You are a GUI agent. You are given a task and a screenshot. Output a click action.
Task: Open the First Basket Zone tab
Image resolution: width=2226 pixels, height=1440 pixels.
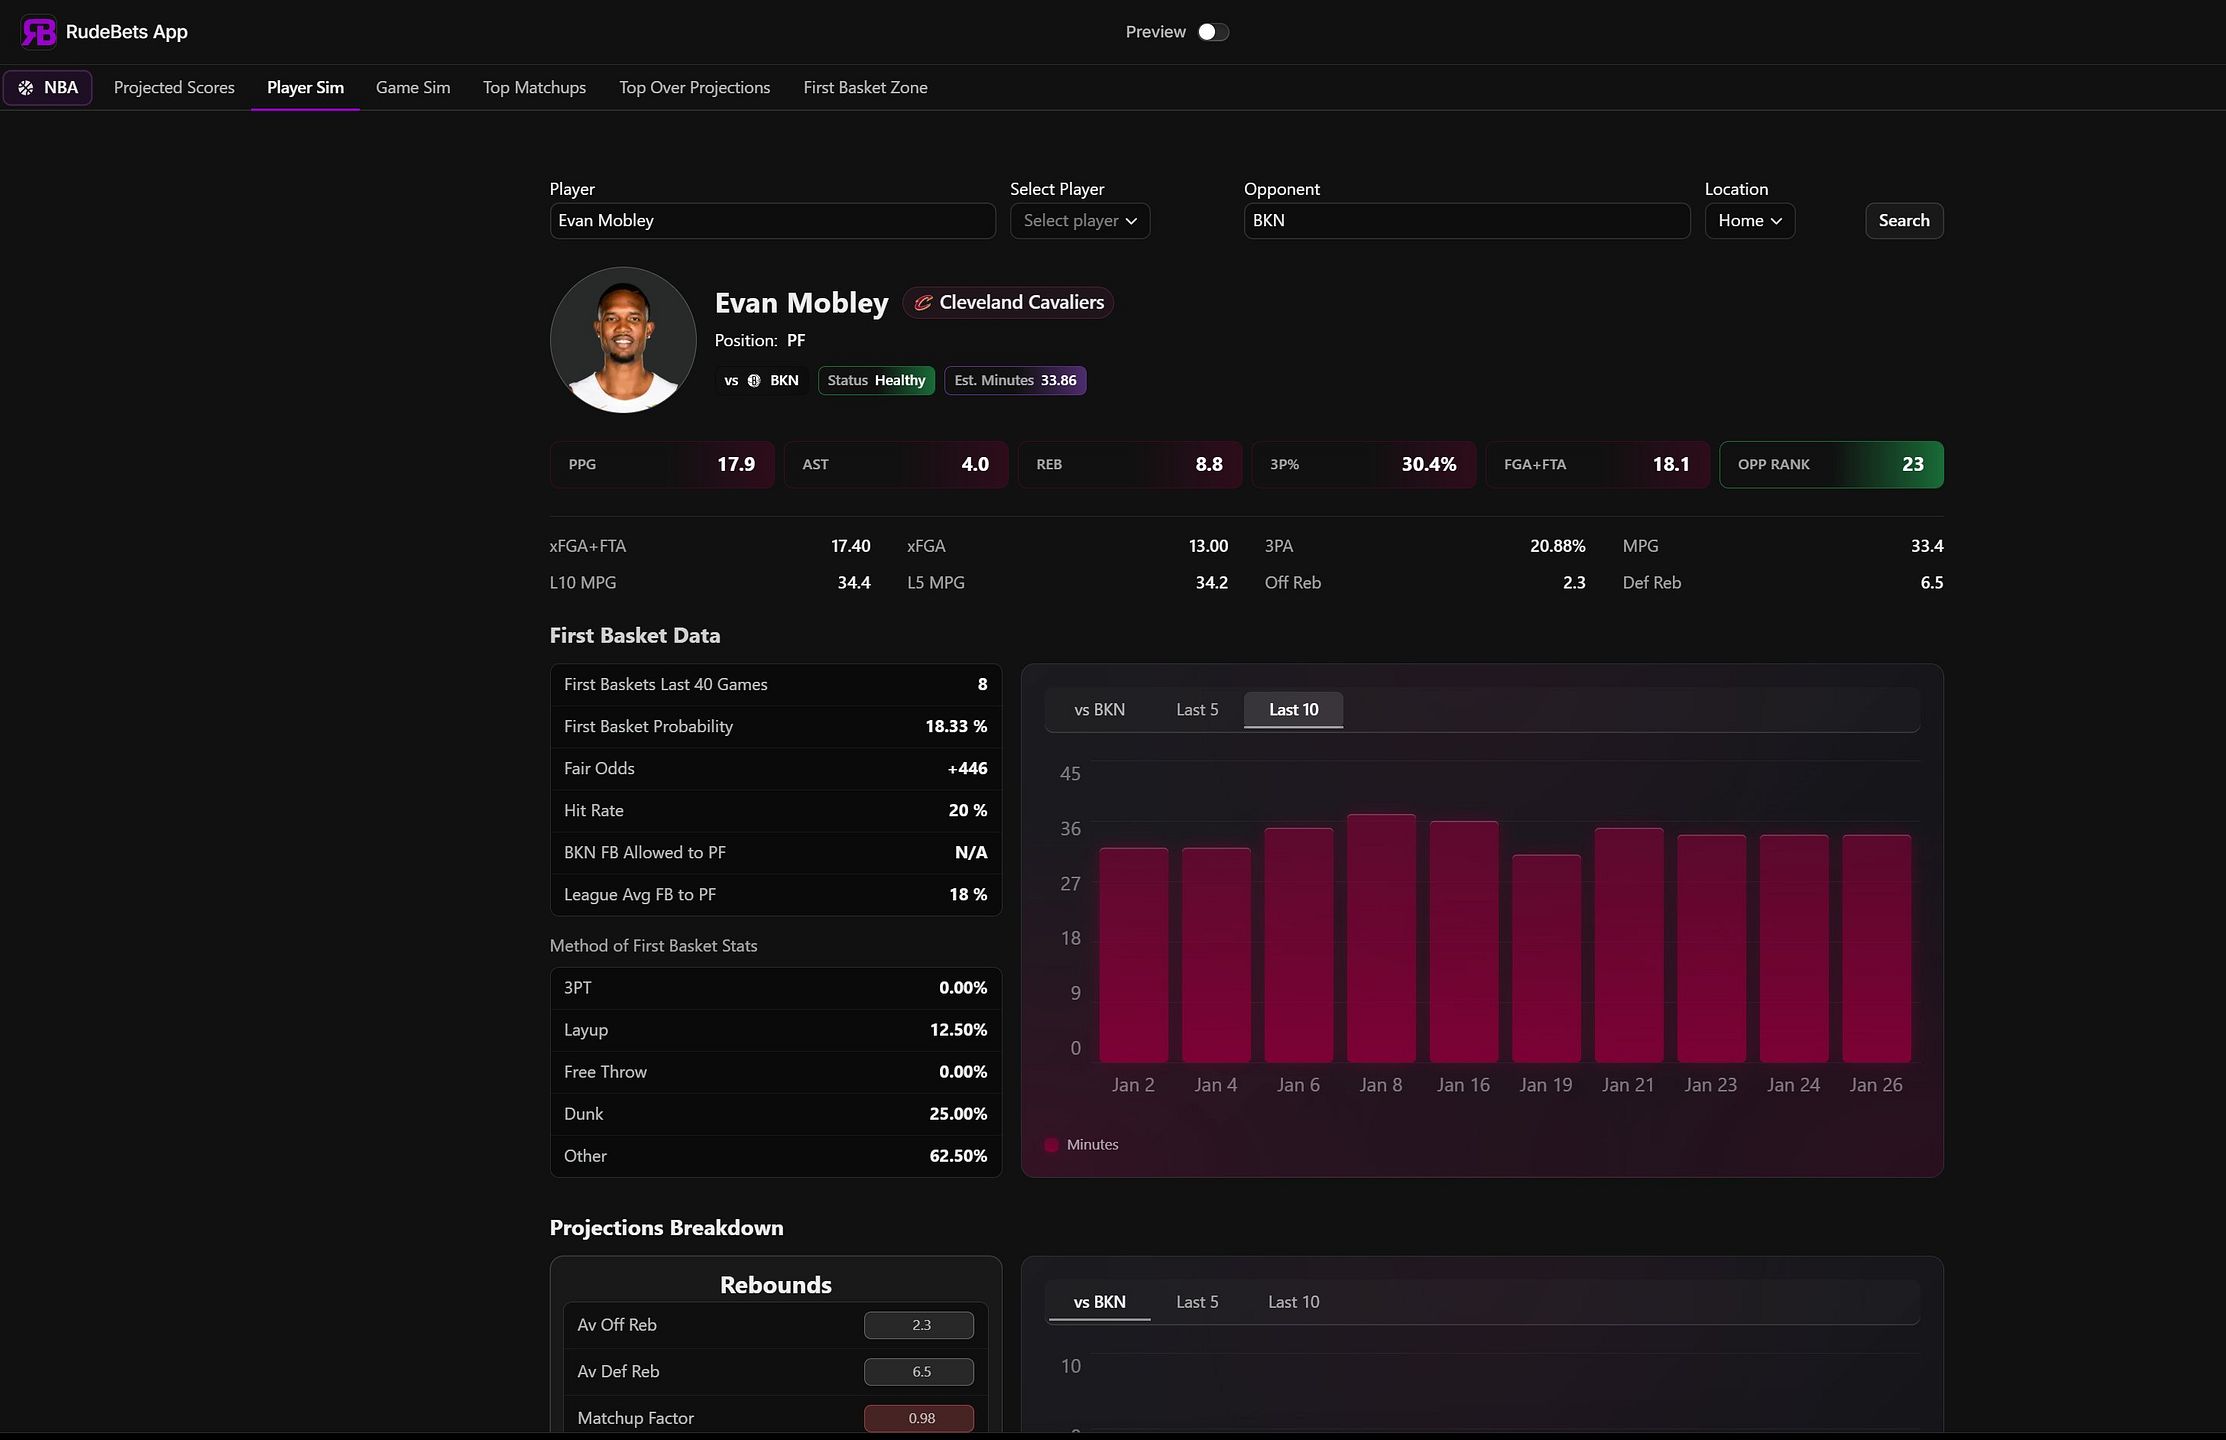pyautogui.click(x=865, y=88)
